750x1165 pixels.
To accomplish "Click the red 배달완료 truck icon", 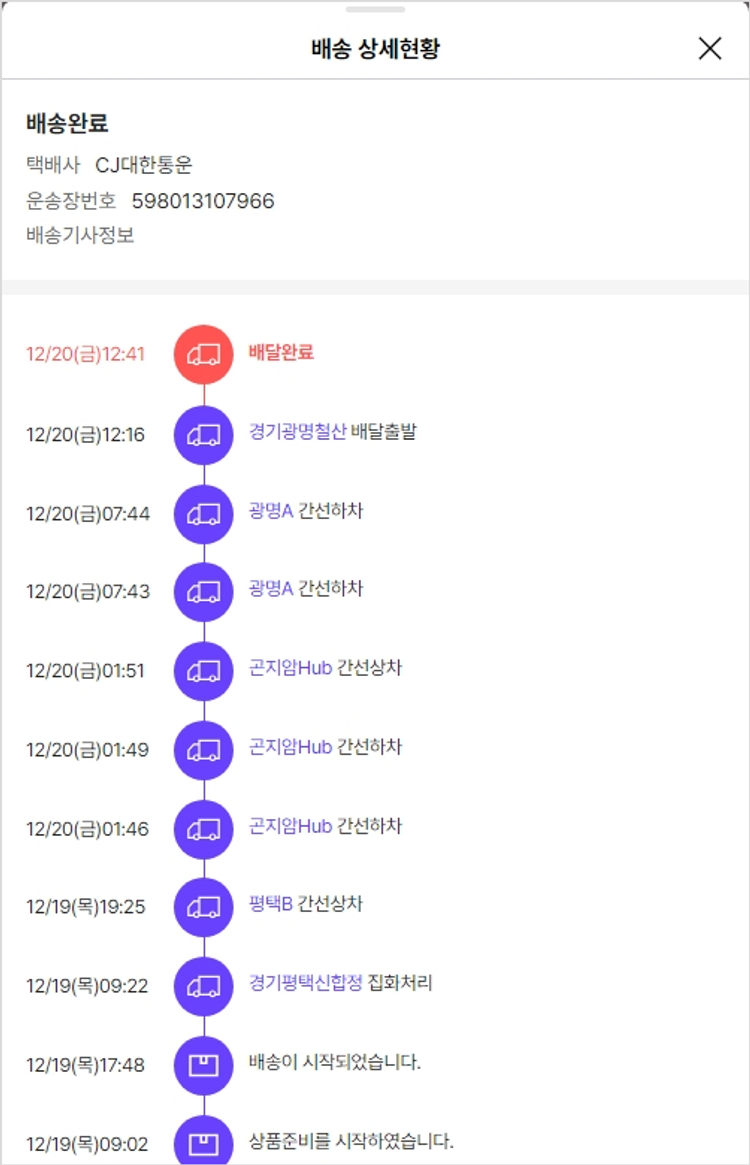I will [x=204, y=354].
